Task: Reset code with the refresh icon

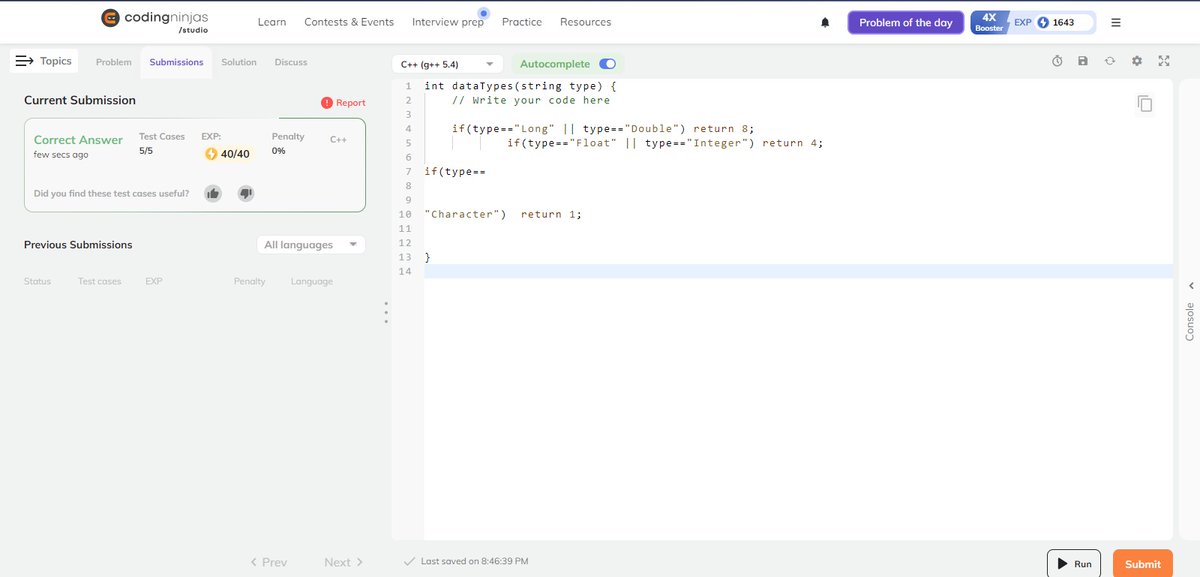Action: [x=1109, y=61]
